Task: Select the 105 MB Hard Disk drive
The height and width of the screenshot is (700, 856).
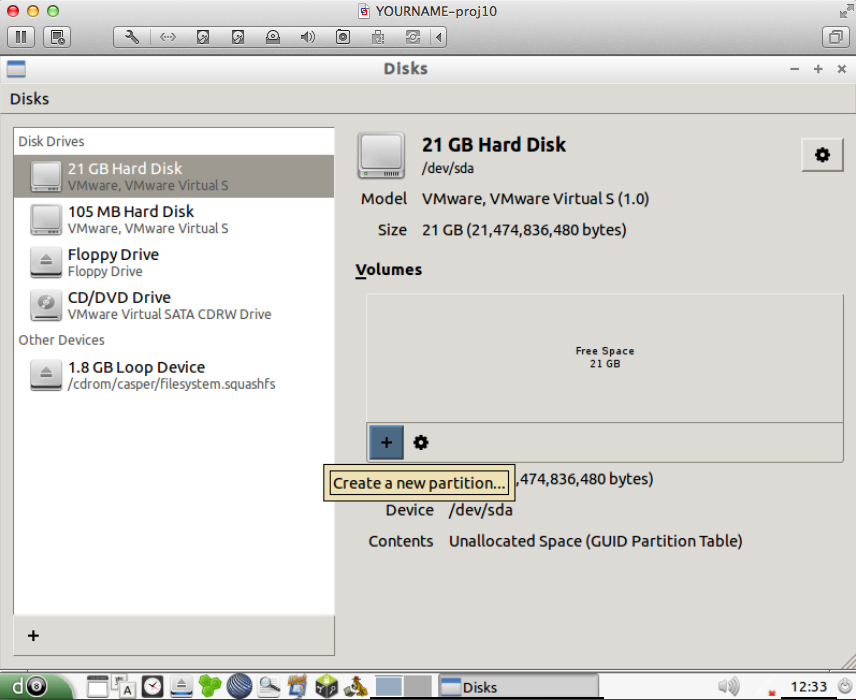Action: pos(174,220)
